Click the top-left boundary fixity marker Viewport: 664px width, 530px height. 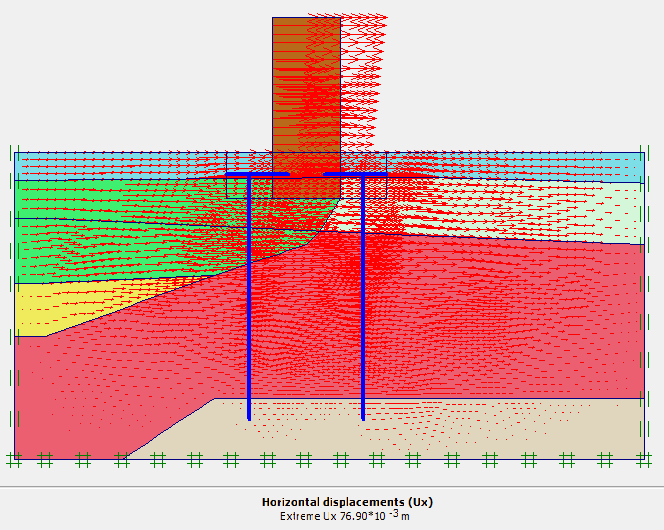[x=12, y=153]
